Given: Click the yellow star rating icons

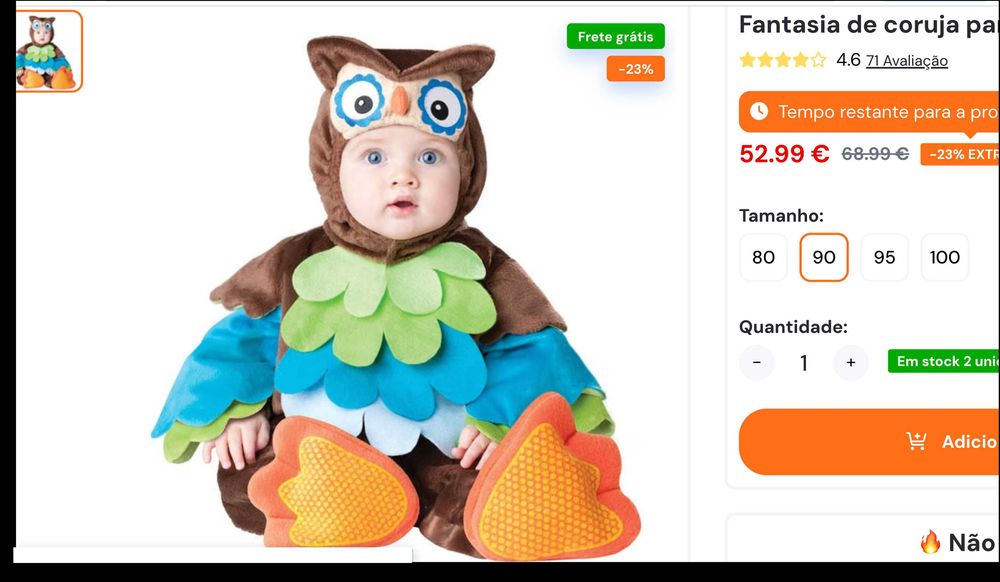Looking at the screenshot, I should 782,60.
